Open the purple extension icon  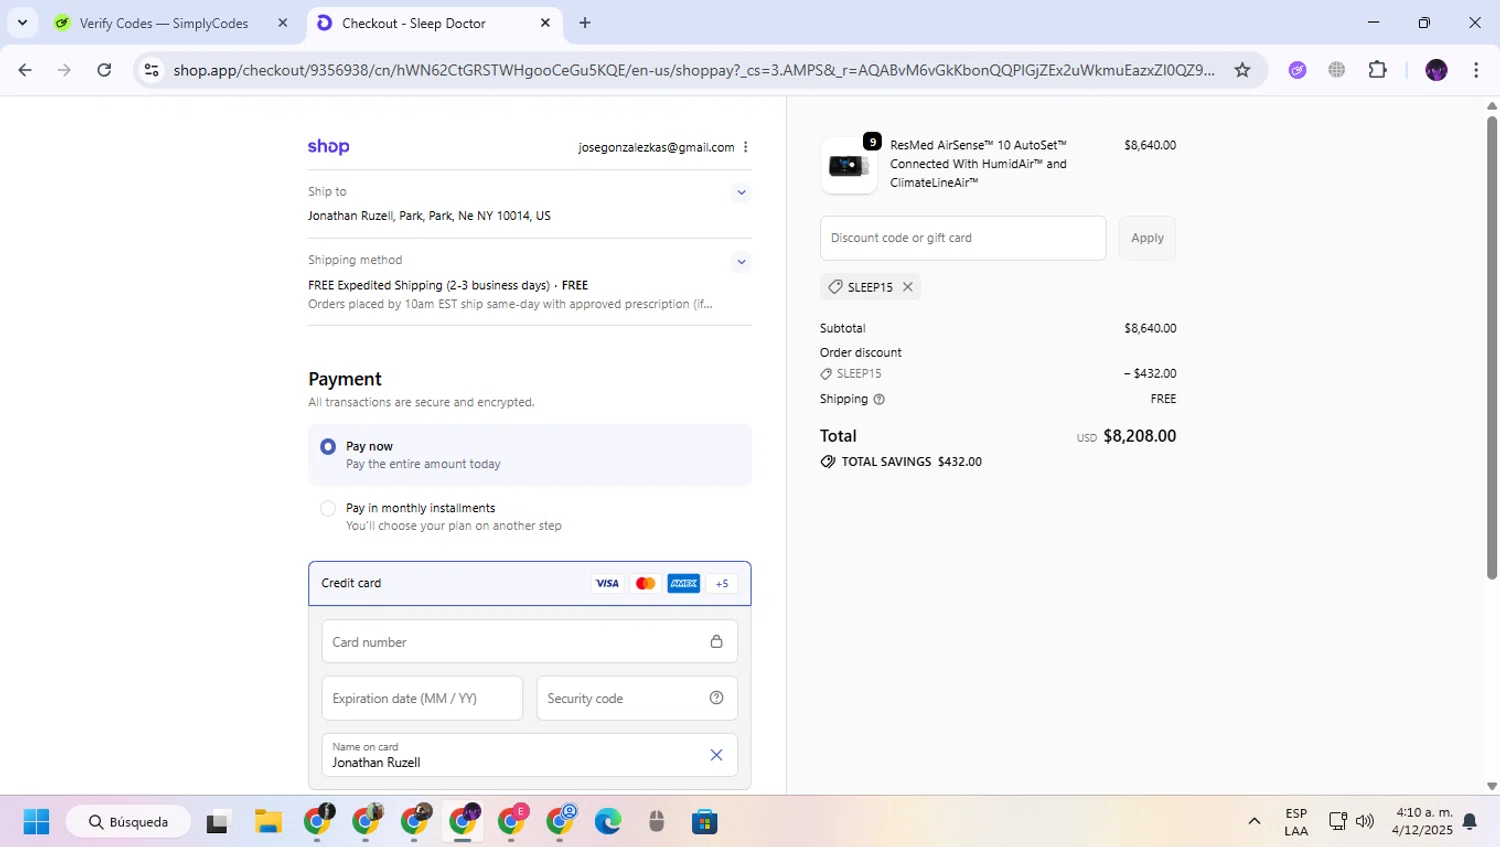click(1298, 70)
